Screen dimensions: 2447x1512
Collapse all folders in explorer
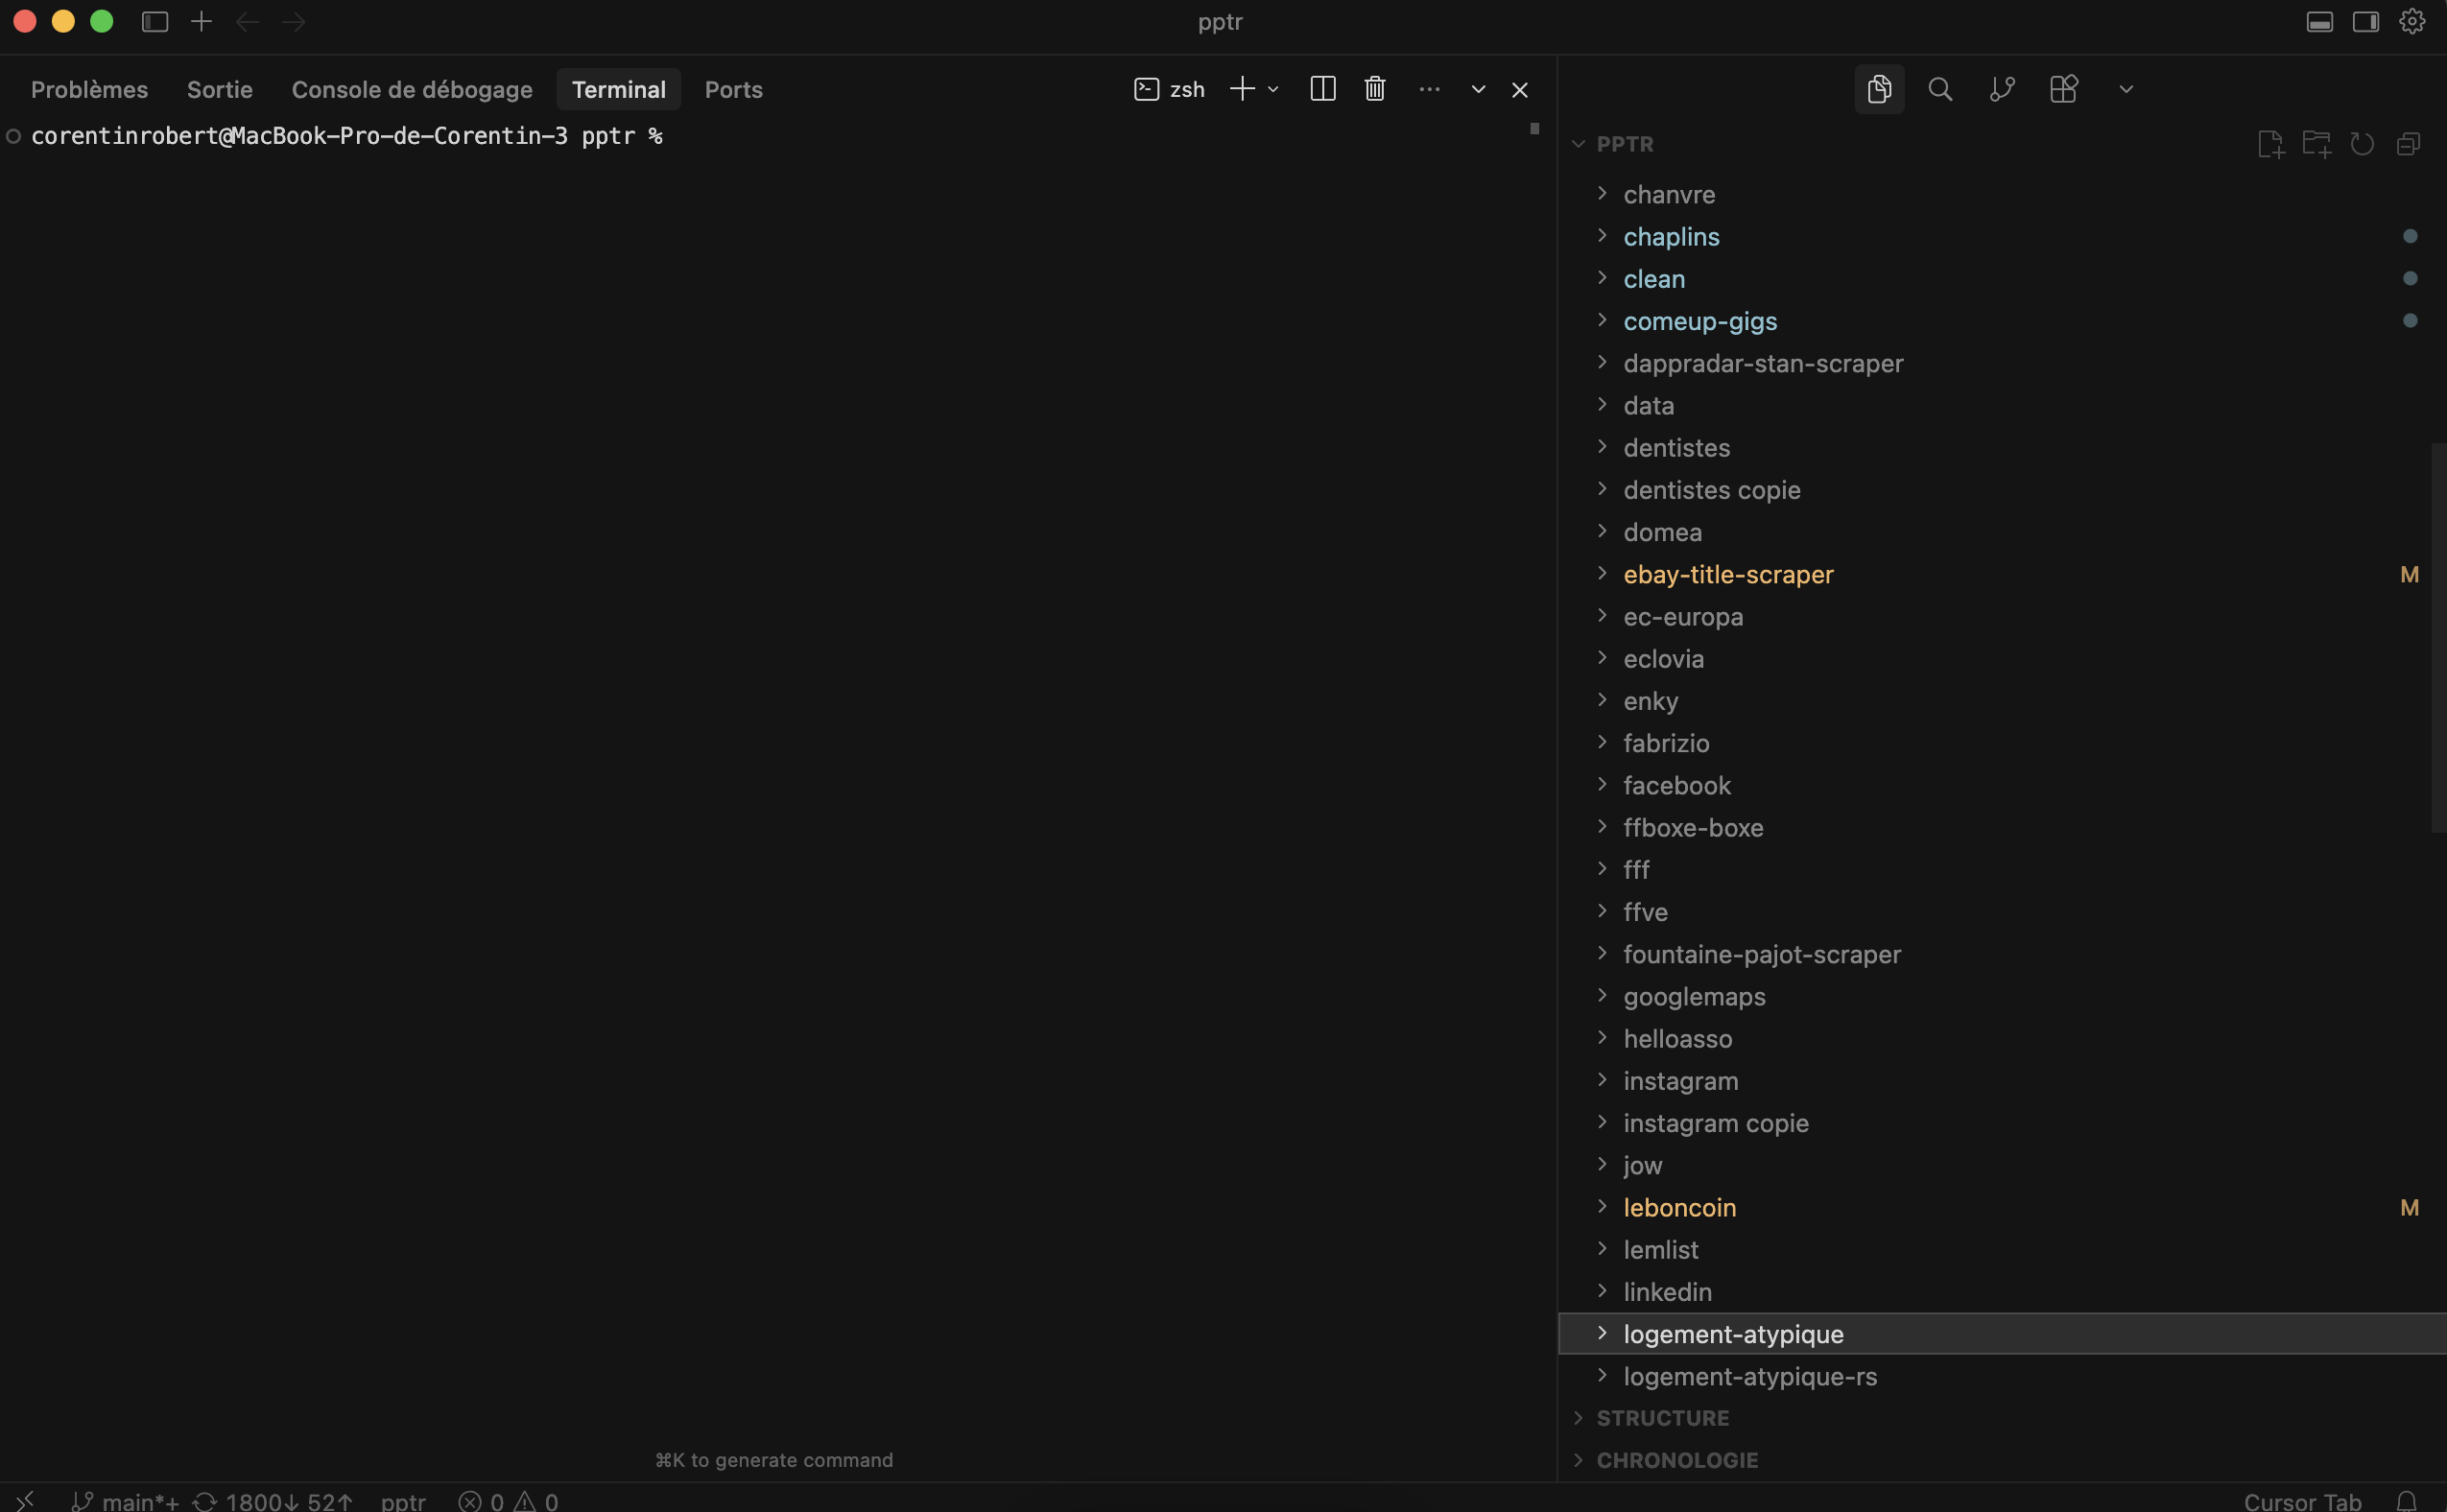pos(2408,144)
